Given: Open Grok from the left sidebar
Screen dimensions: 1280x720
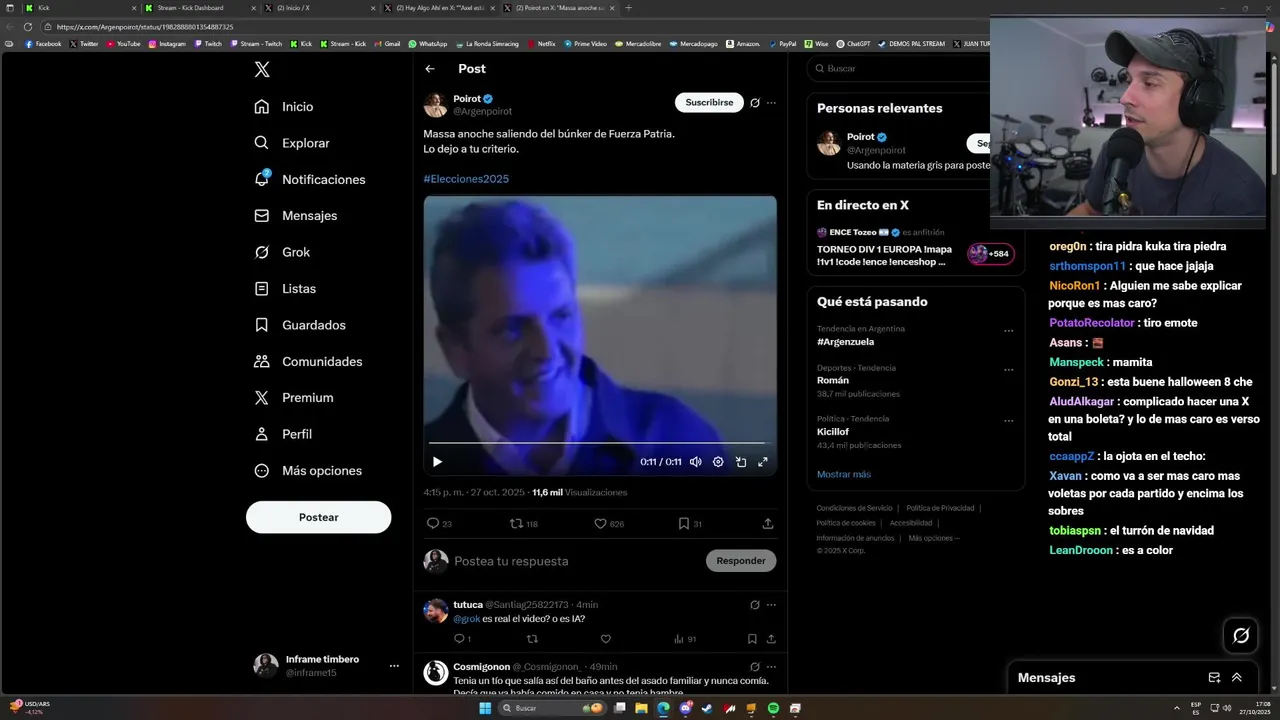Looking at the screenshot, I should pos(282,252).
